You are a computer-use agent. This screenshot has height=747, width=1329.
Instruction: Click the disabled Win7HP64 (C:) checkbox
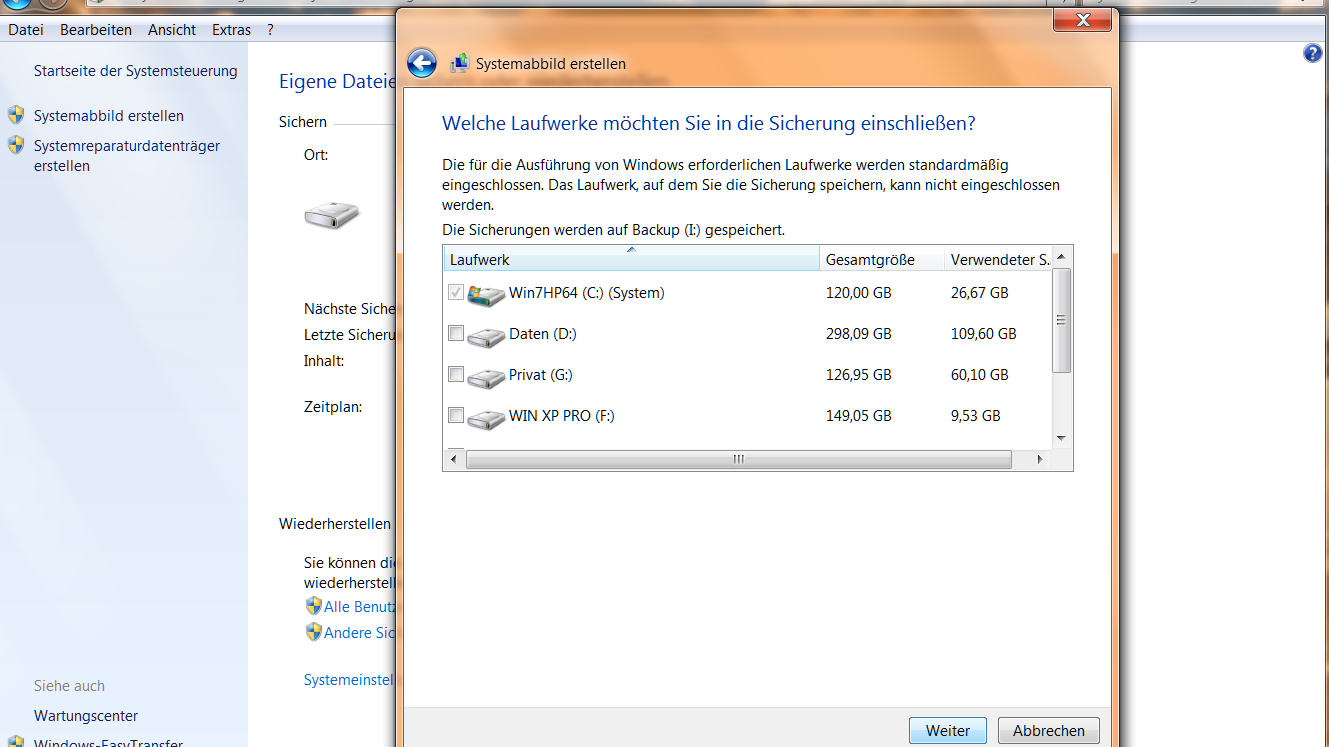point(456,292)
